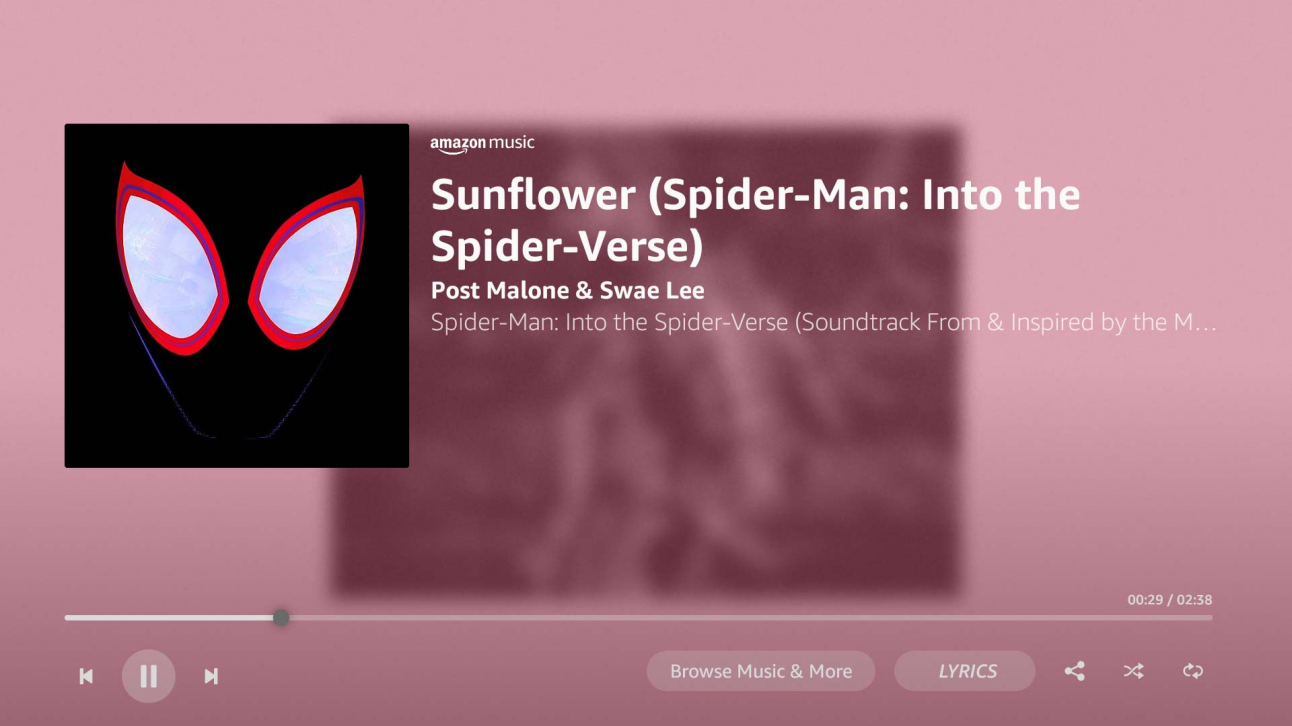The image size is (1292, 726).
Task: Pause the currently playing song
Action: click(x=148, y=677)
